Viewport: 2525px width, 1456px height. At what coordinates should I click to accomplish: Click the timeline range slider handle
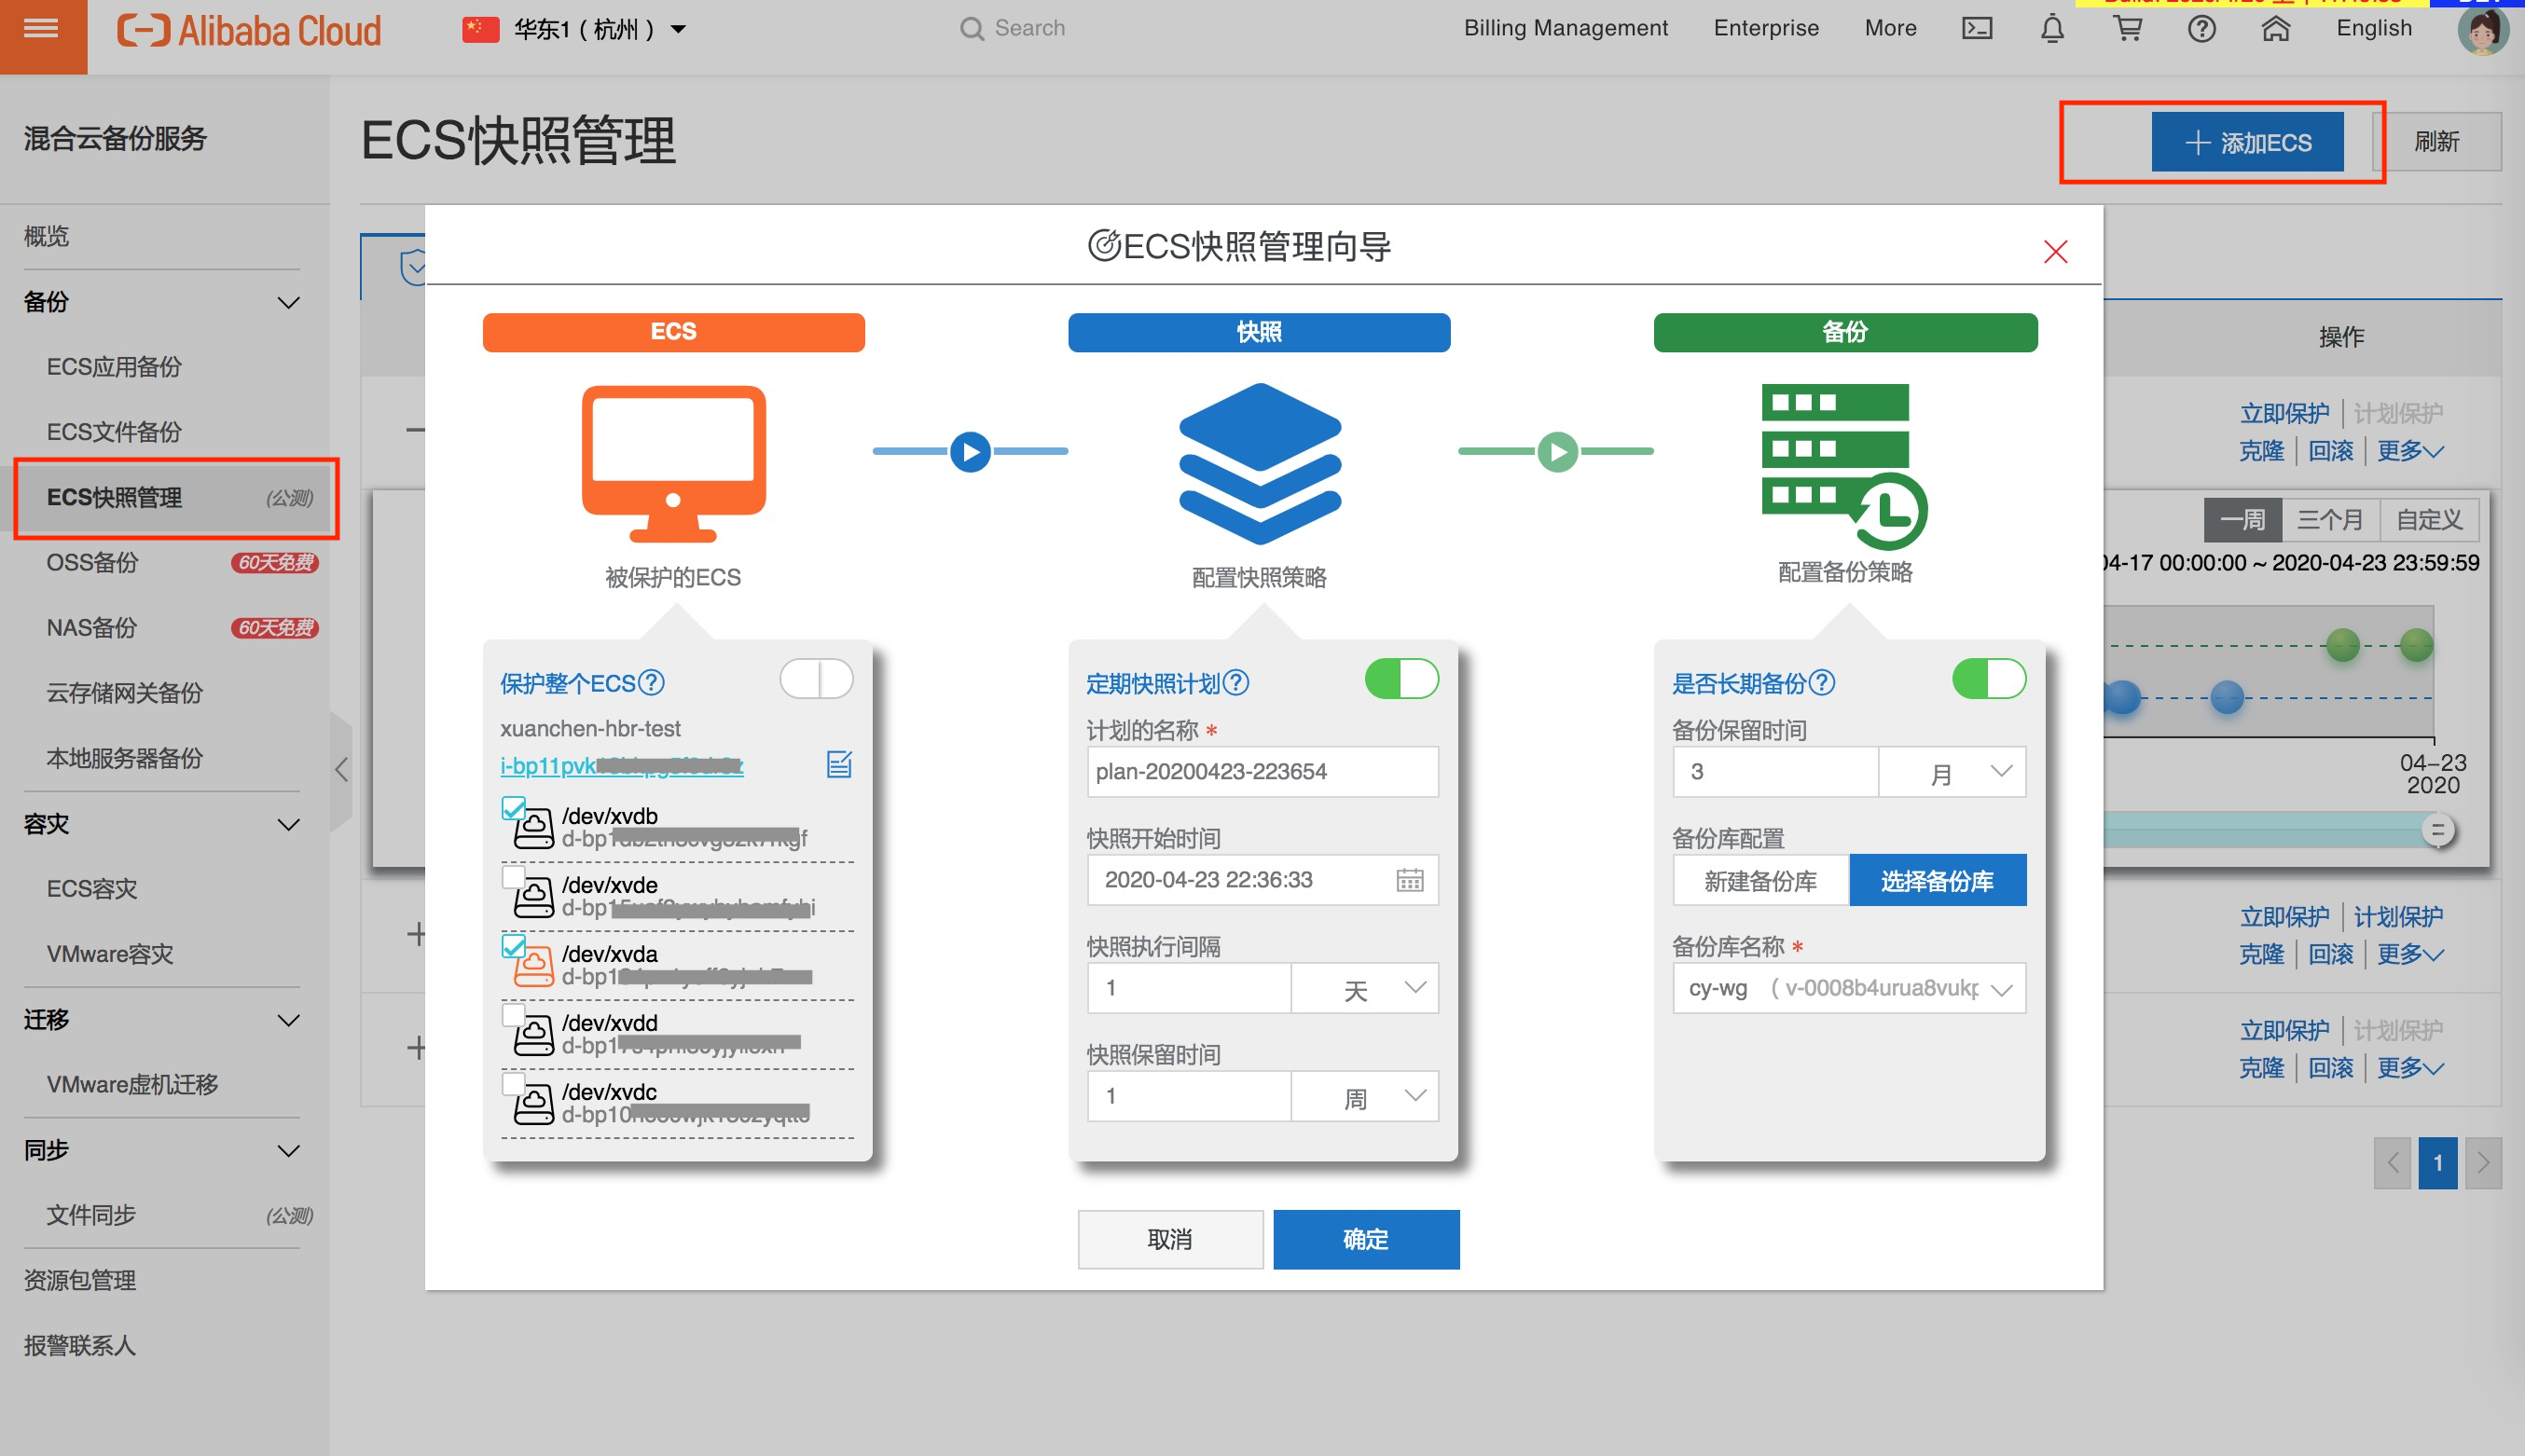click(2437, 830)
